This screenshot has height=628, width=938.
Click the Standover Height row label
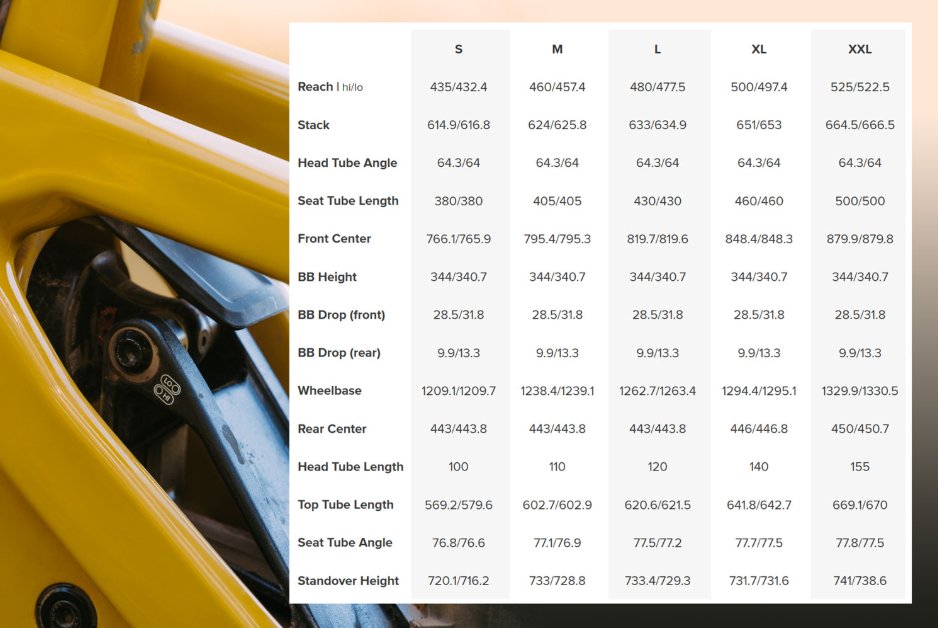[x=348, y=581]
